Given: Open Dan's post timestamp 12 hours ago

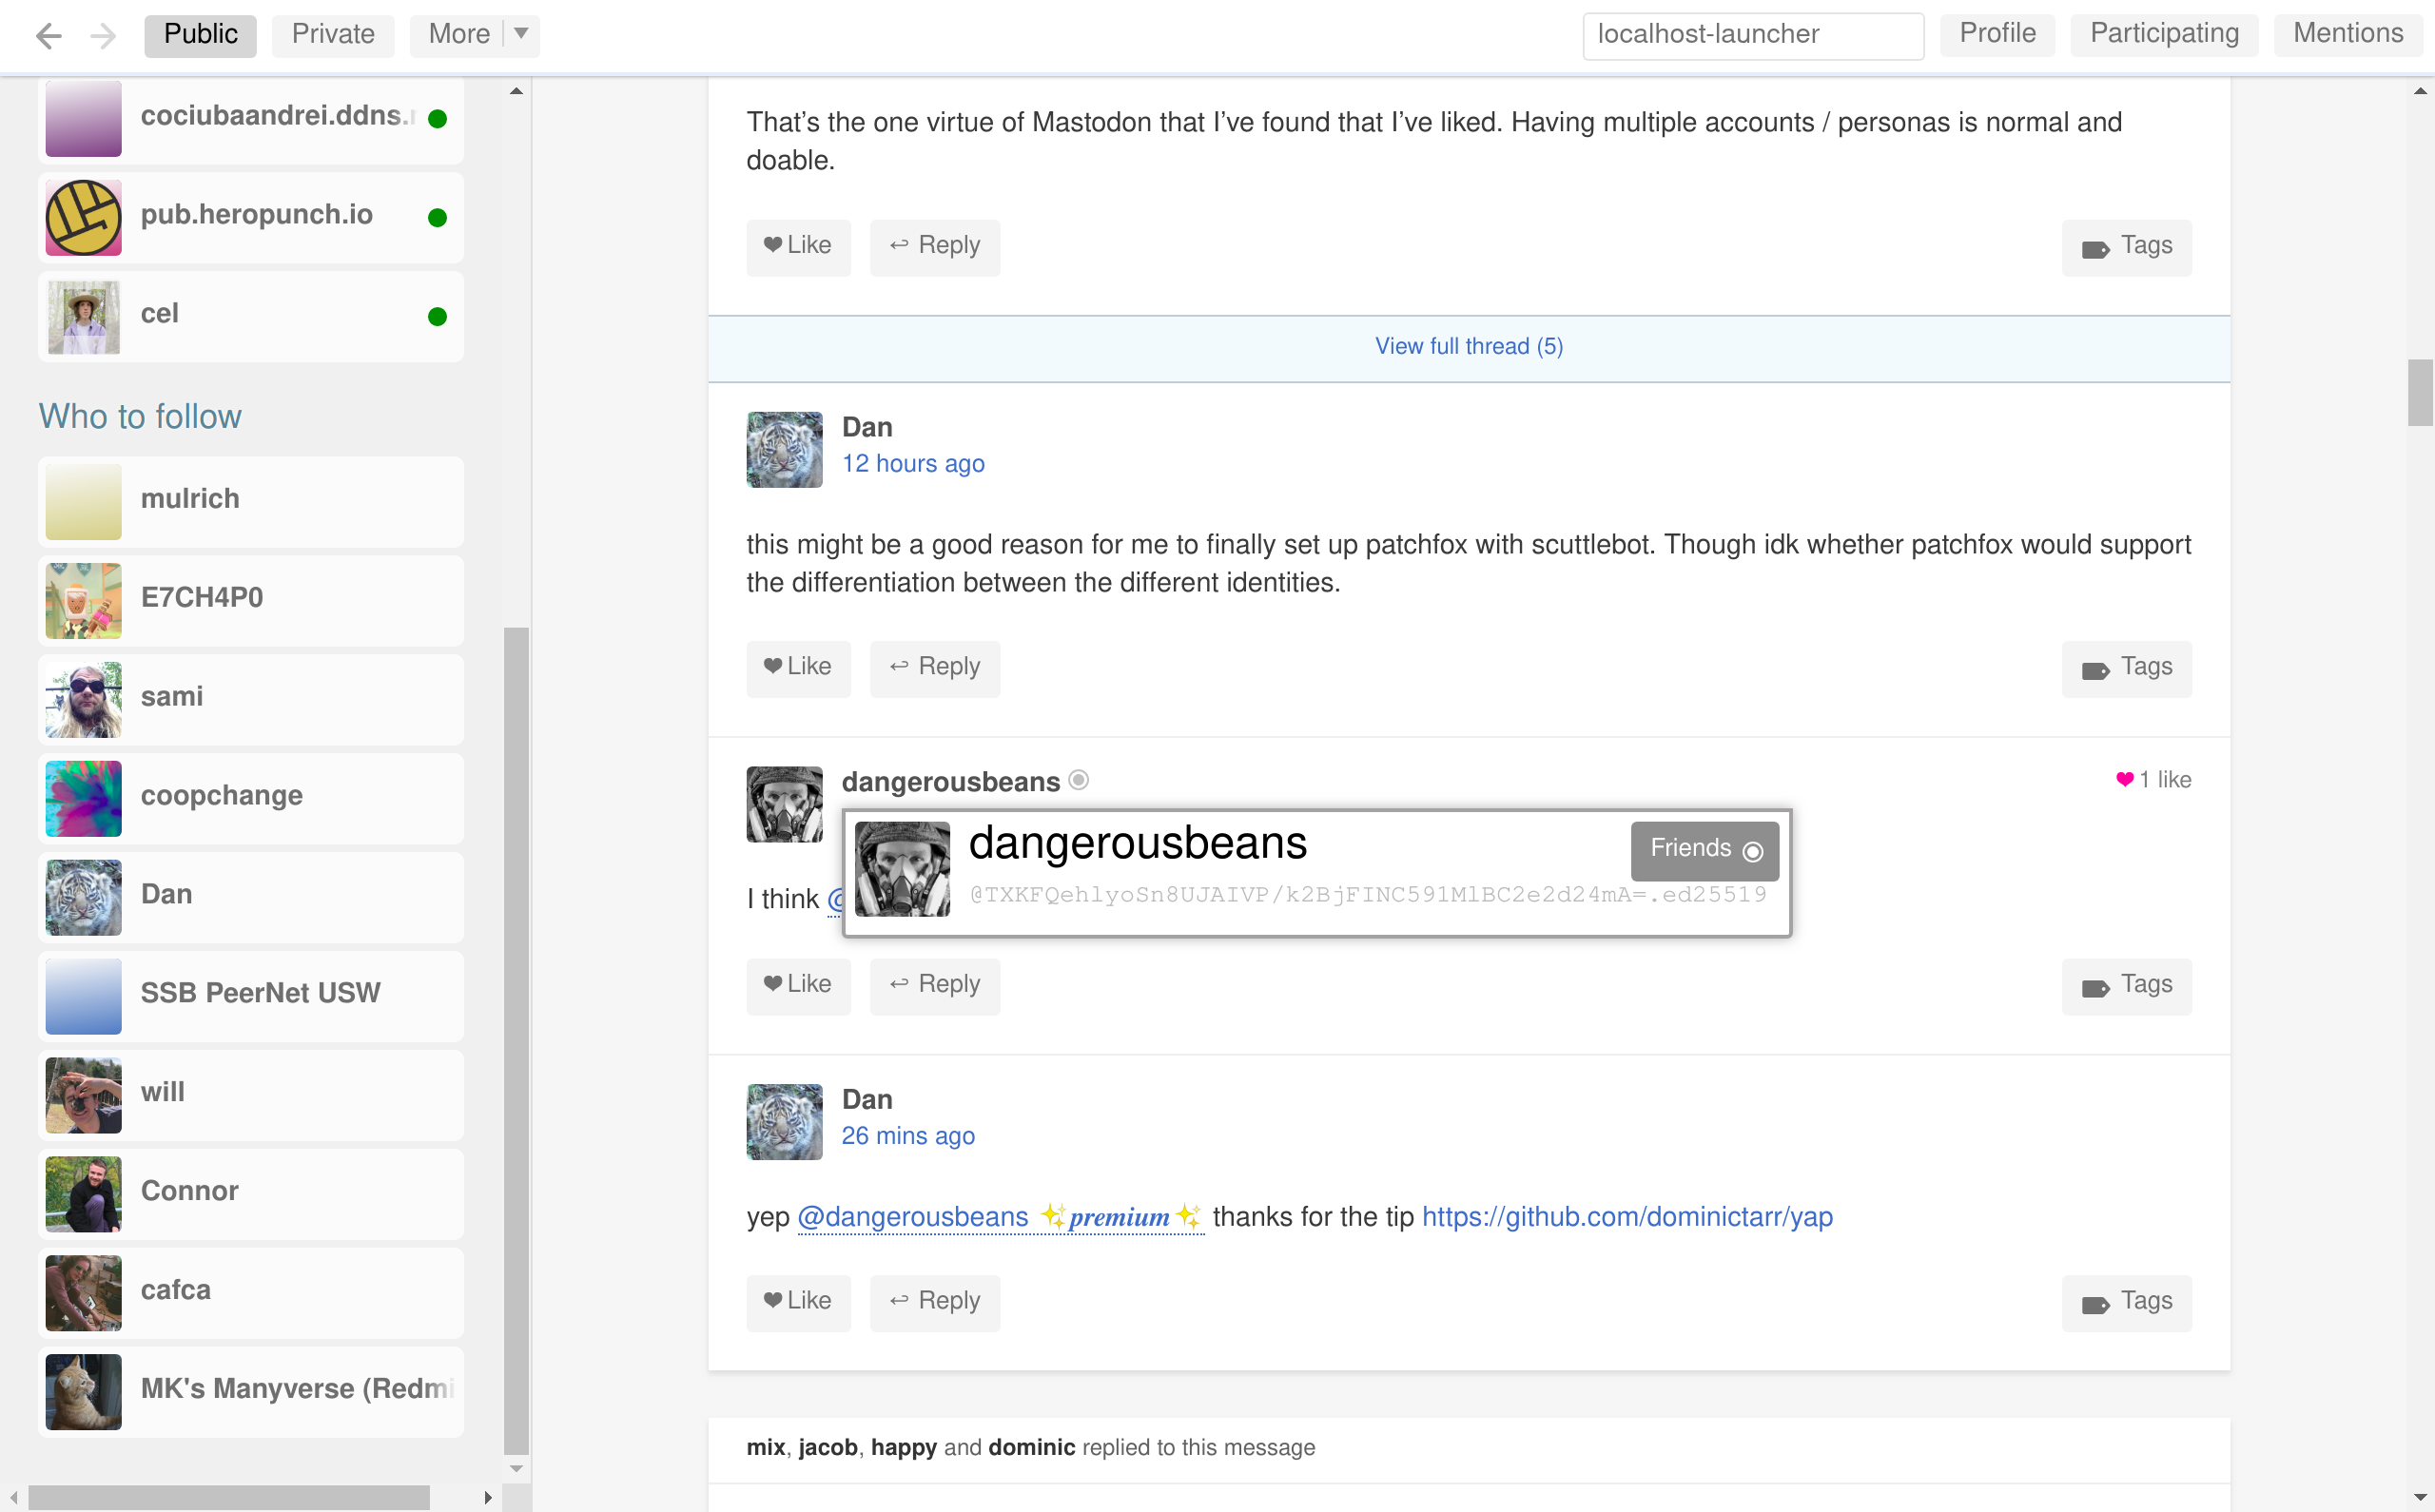Looking at the screenshot, I should point(913,464).
